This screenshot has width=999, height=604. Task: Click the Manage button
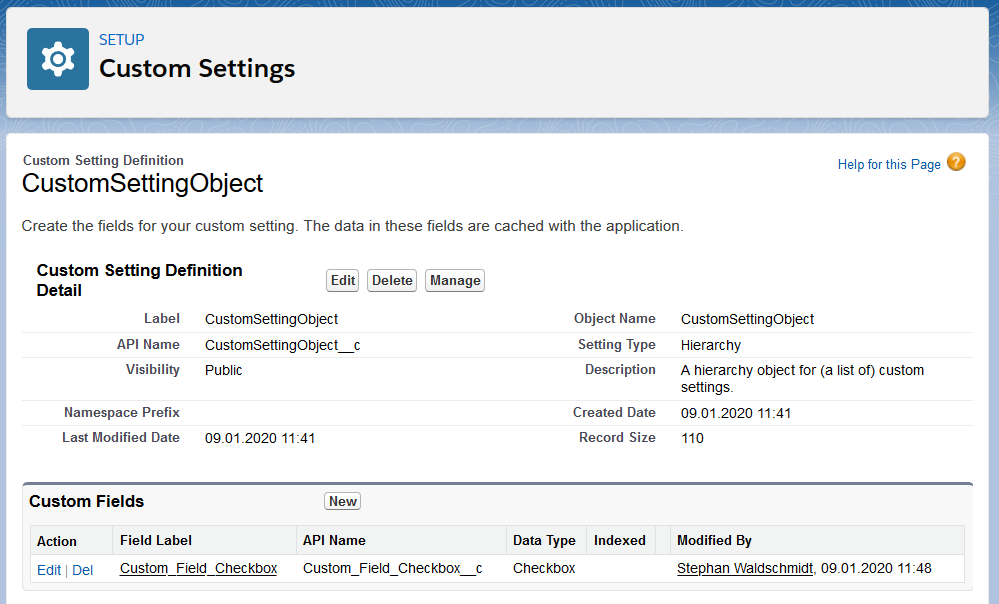point(455,280)
